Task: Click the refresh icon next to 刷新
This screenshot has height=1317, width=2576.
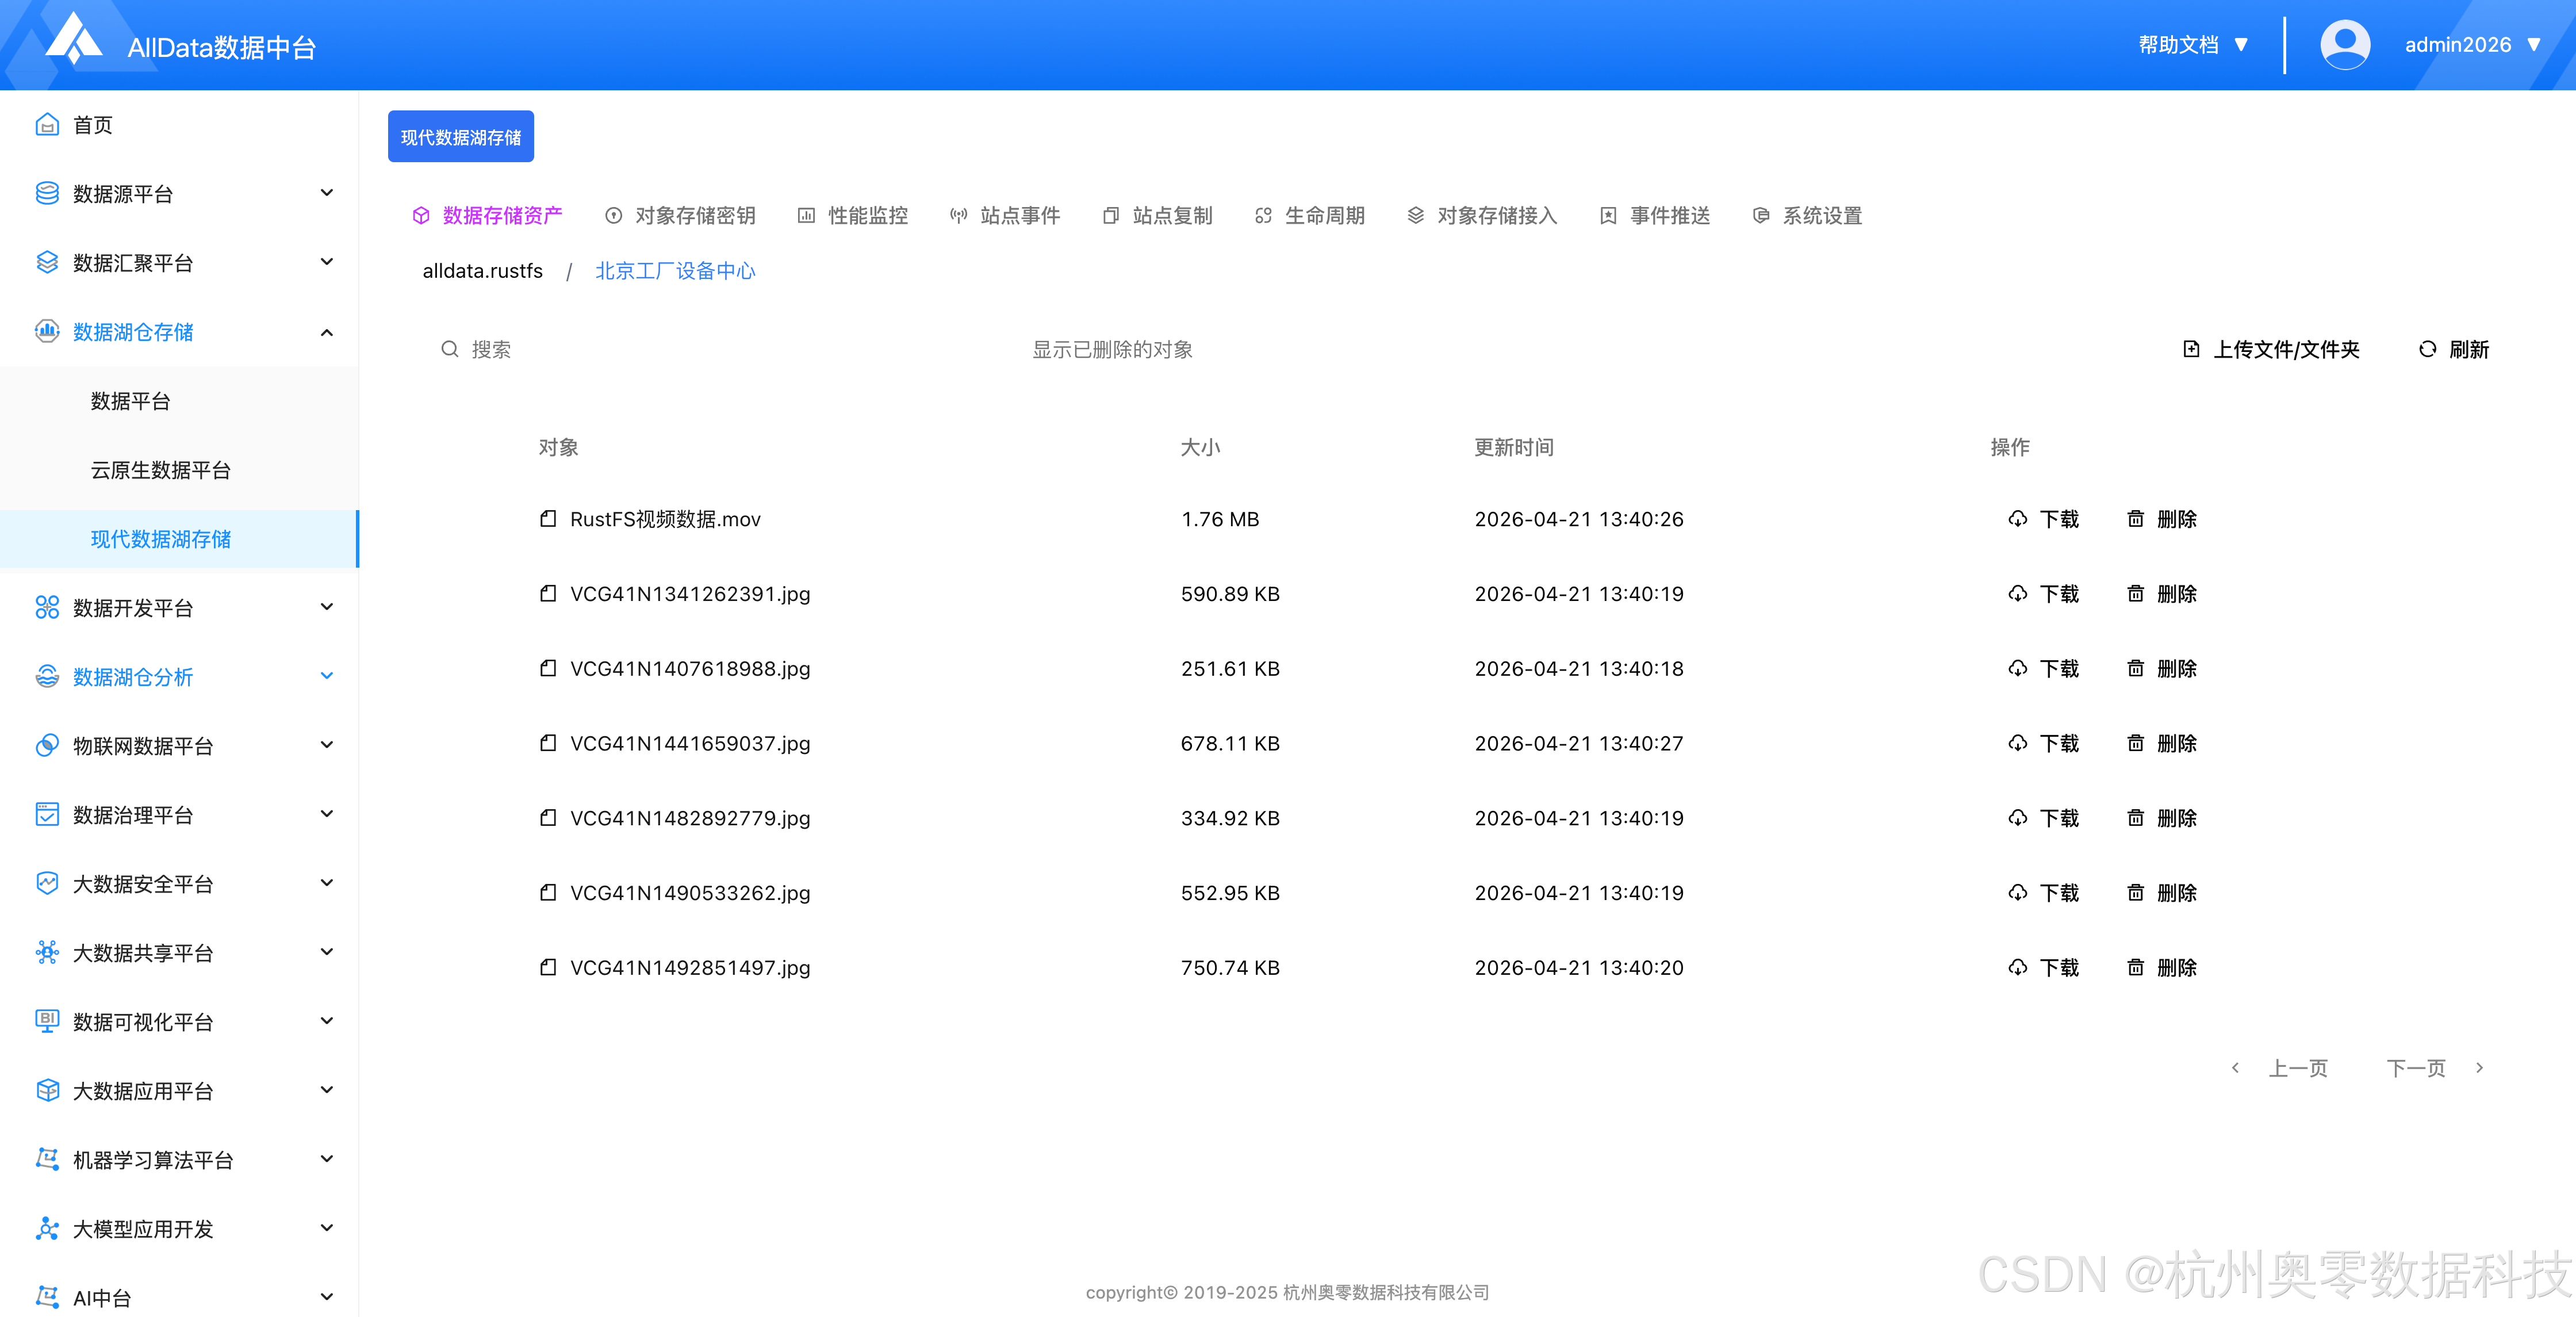Action: click(2427, 349)
